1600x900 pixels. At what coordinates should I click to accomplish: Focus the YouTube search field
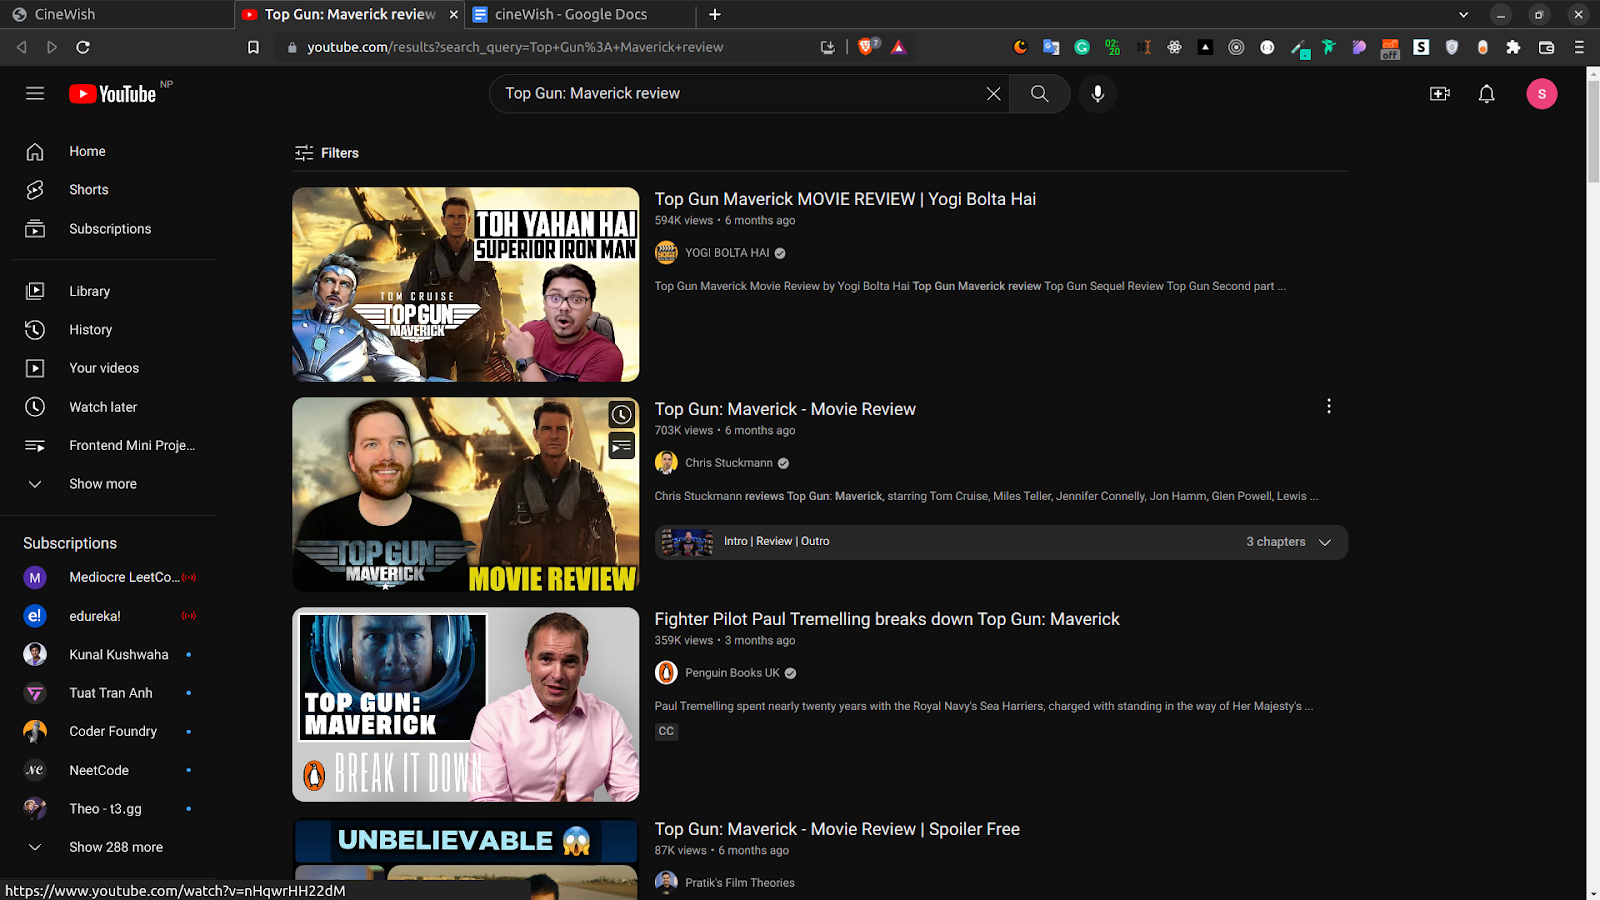coord(740,93)
